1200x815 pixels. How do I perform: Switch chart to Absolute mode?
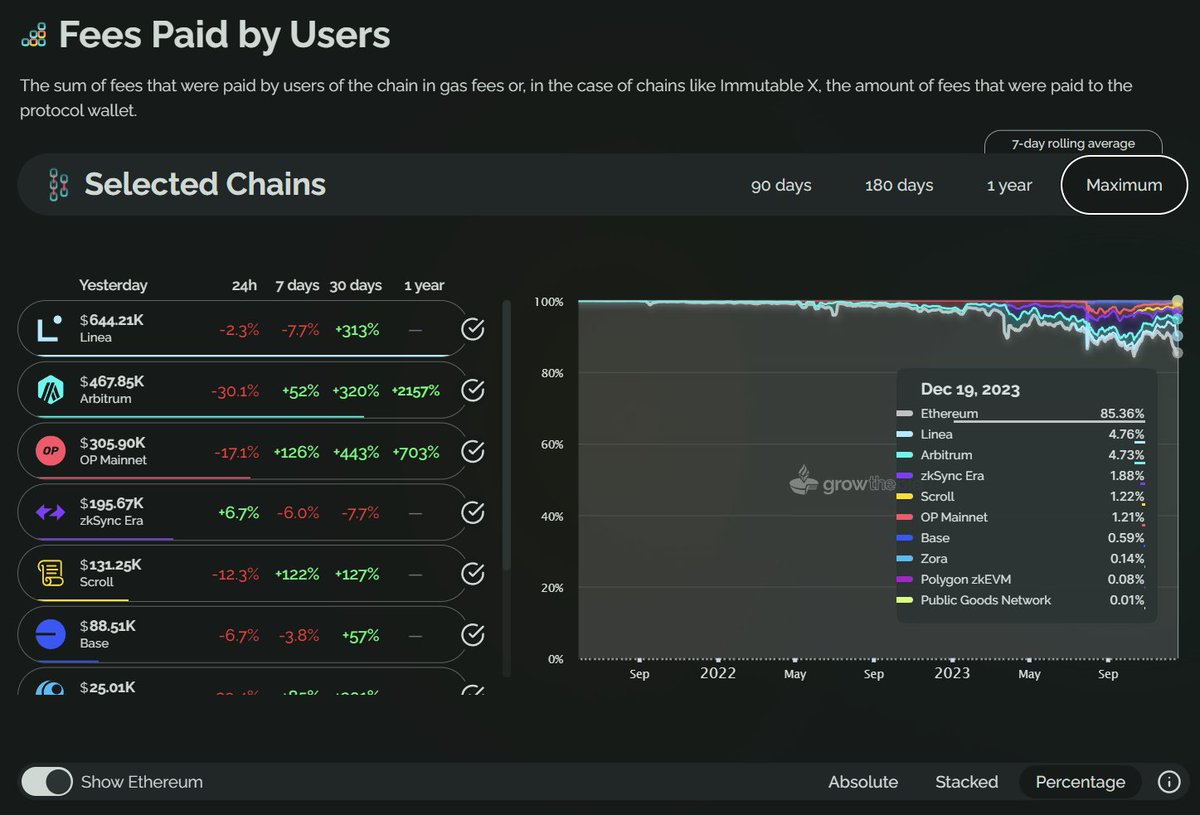coord(863,782)
